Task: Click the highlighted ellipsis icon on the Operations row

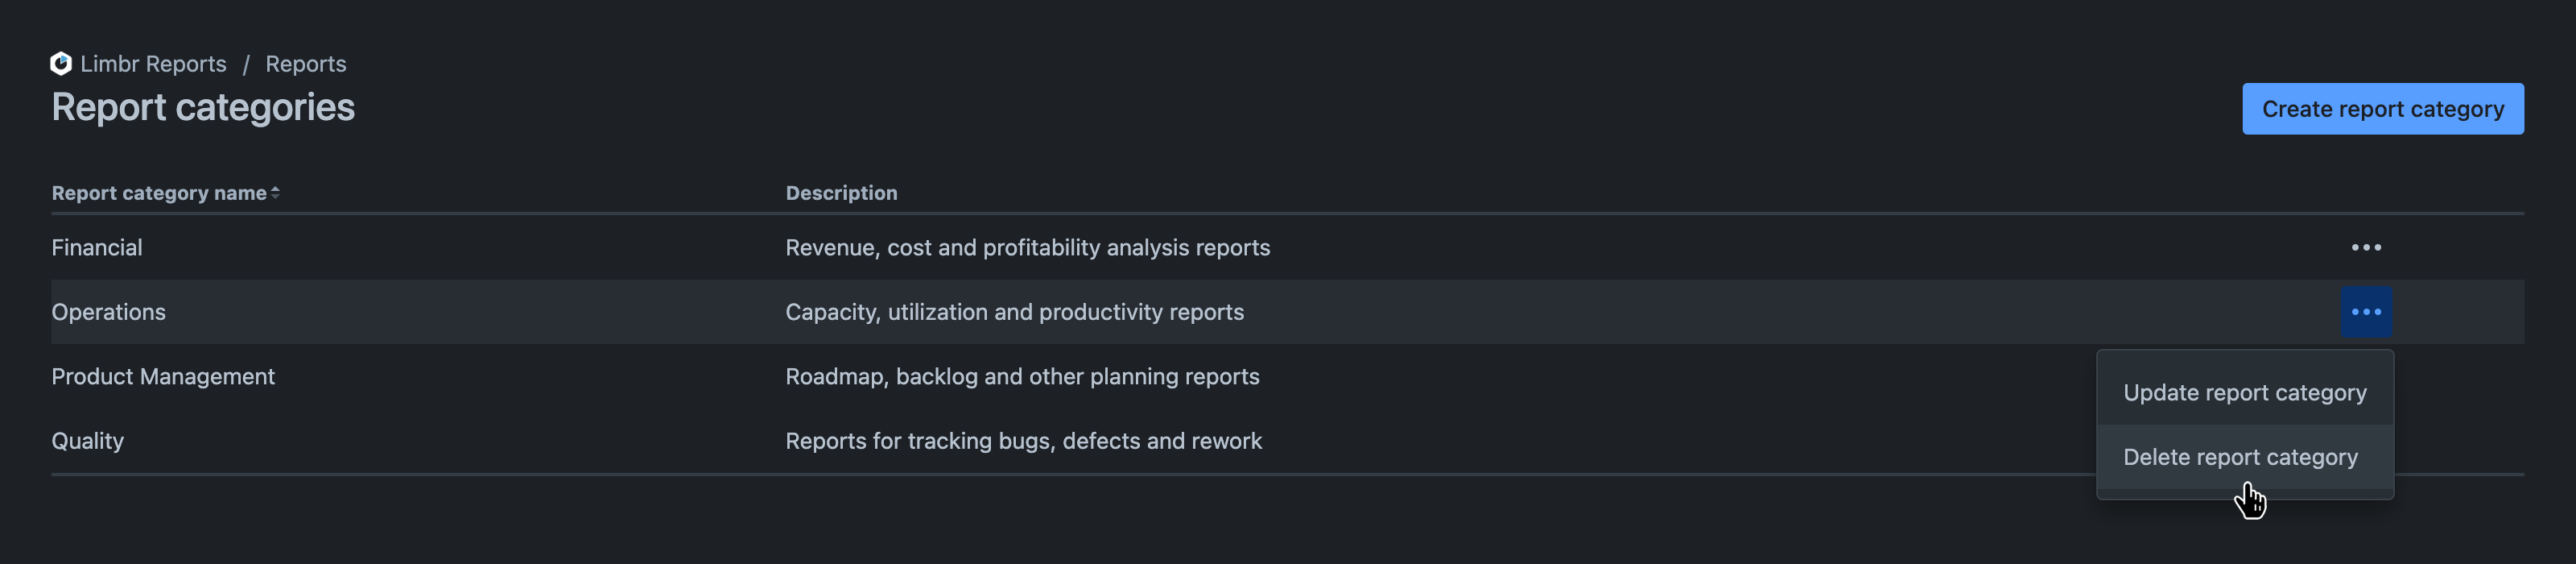Action: [2367, 311]
